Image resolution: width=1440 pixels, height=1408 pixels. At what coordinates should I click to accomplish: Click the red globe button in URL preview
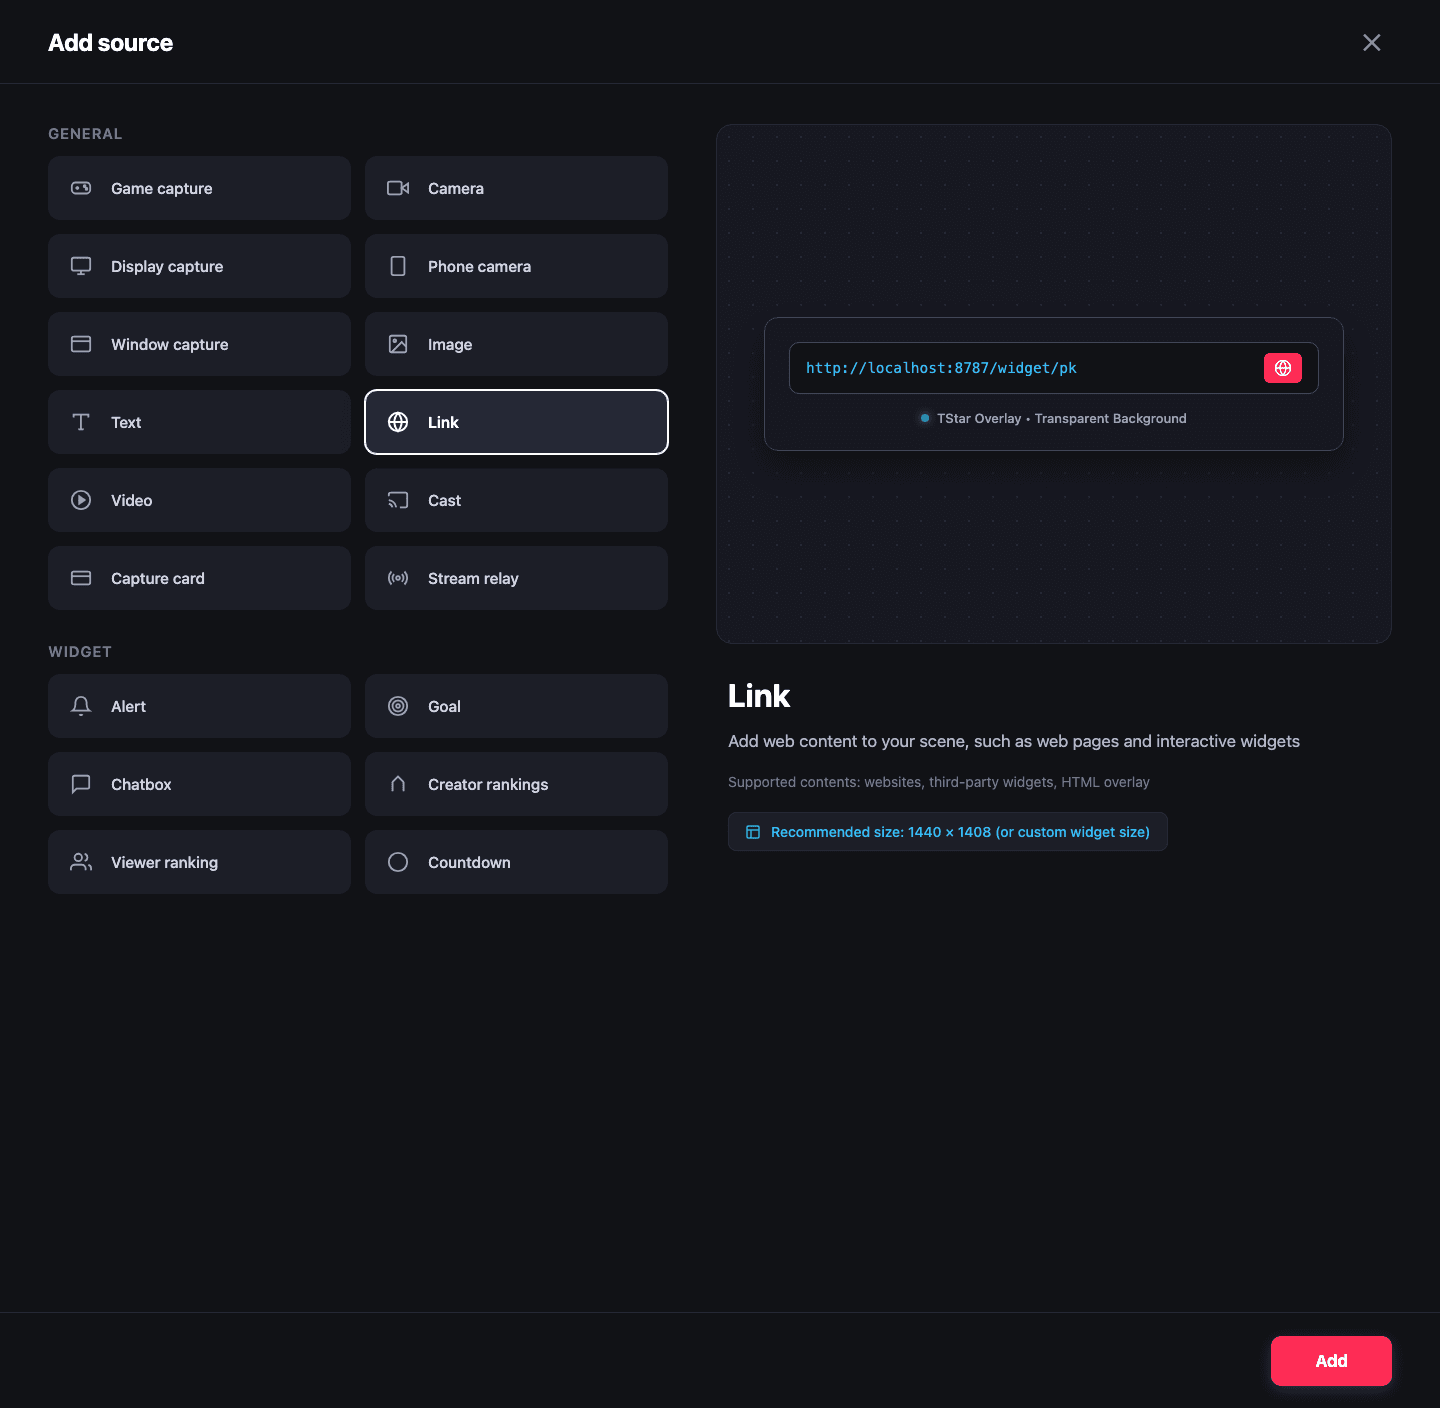coord(1283,368)
